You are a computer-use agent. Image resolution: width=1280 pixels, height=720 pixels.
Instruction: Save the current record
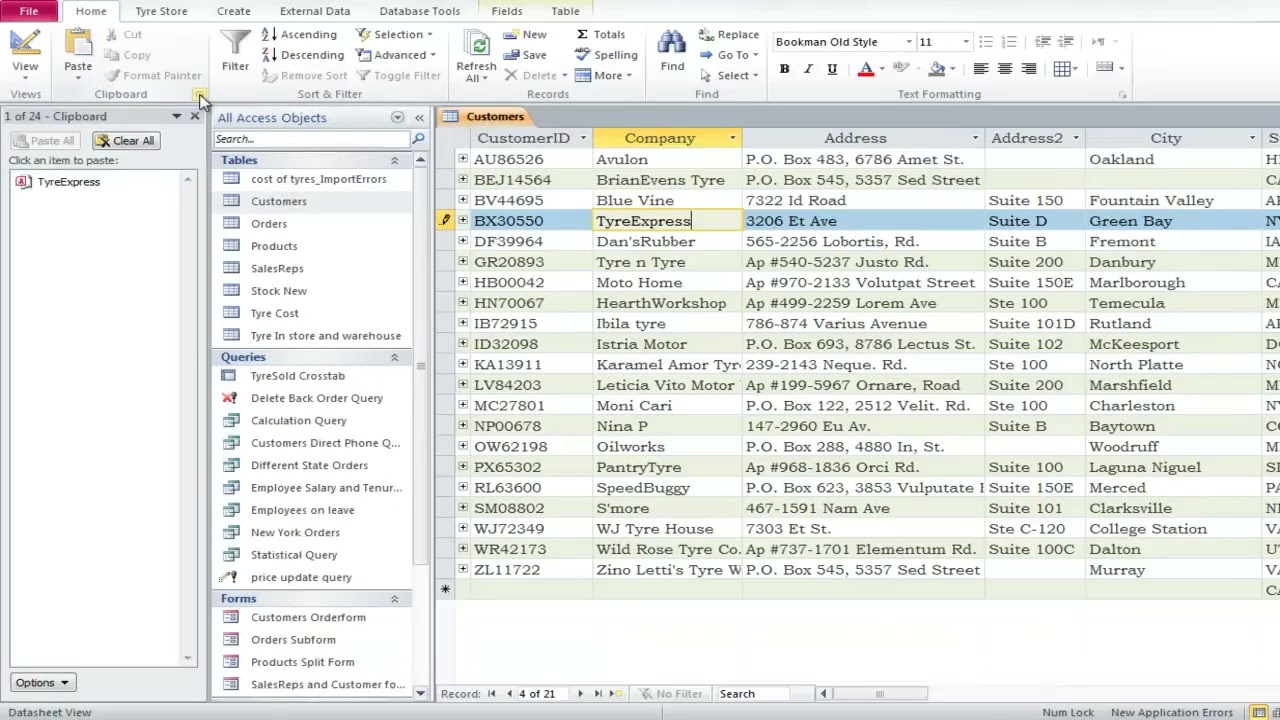pos(526,55)
